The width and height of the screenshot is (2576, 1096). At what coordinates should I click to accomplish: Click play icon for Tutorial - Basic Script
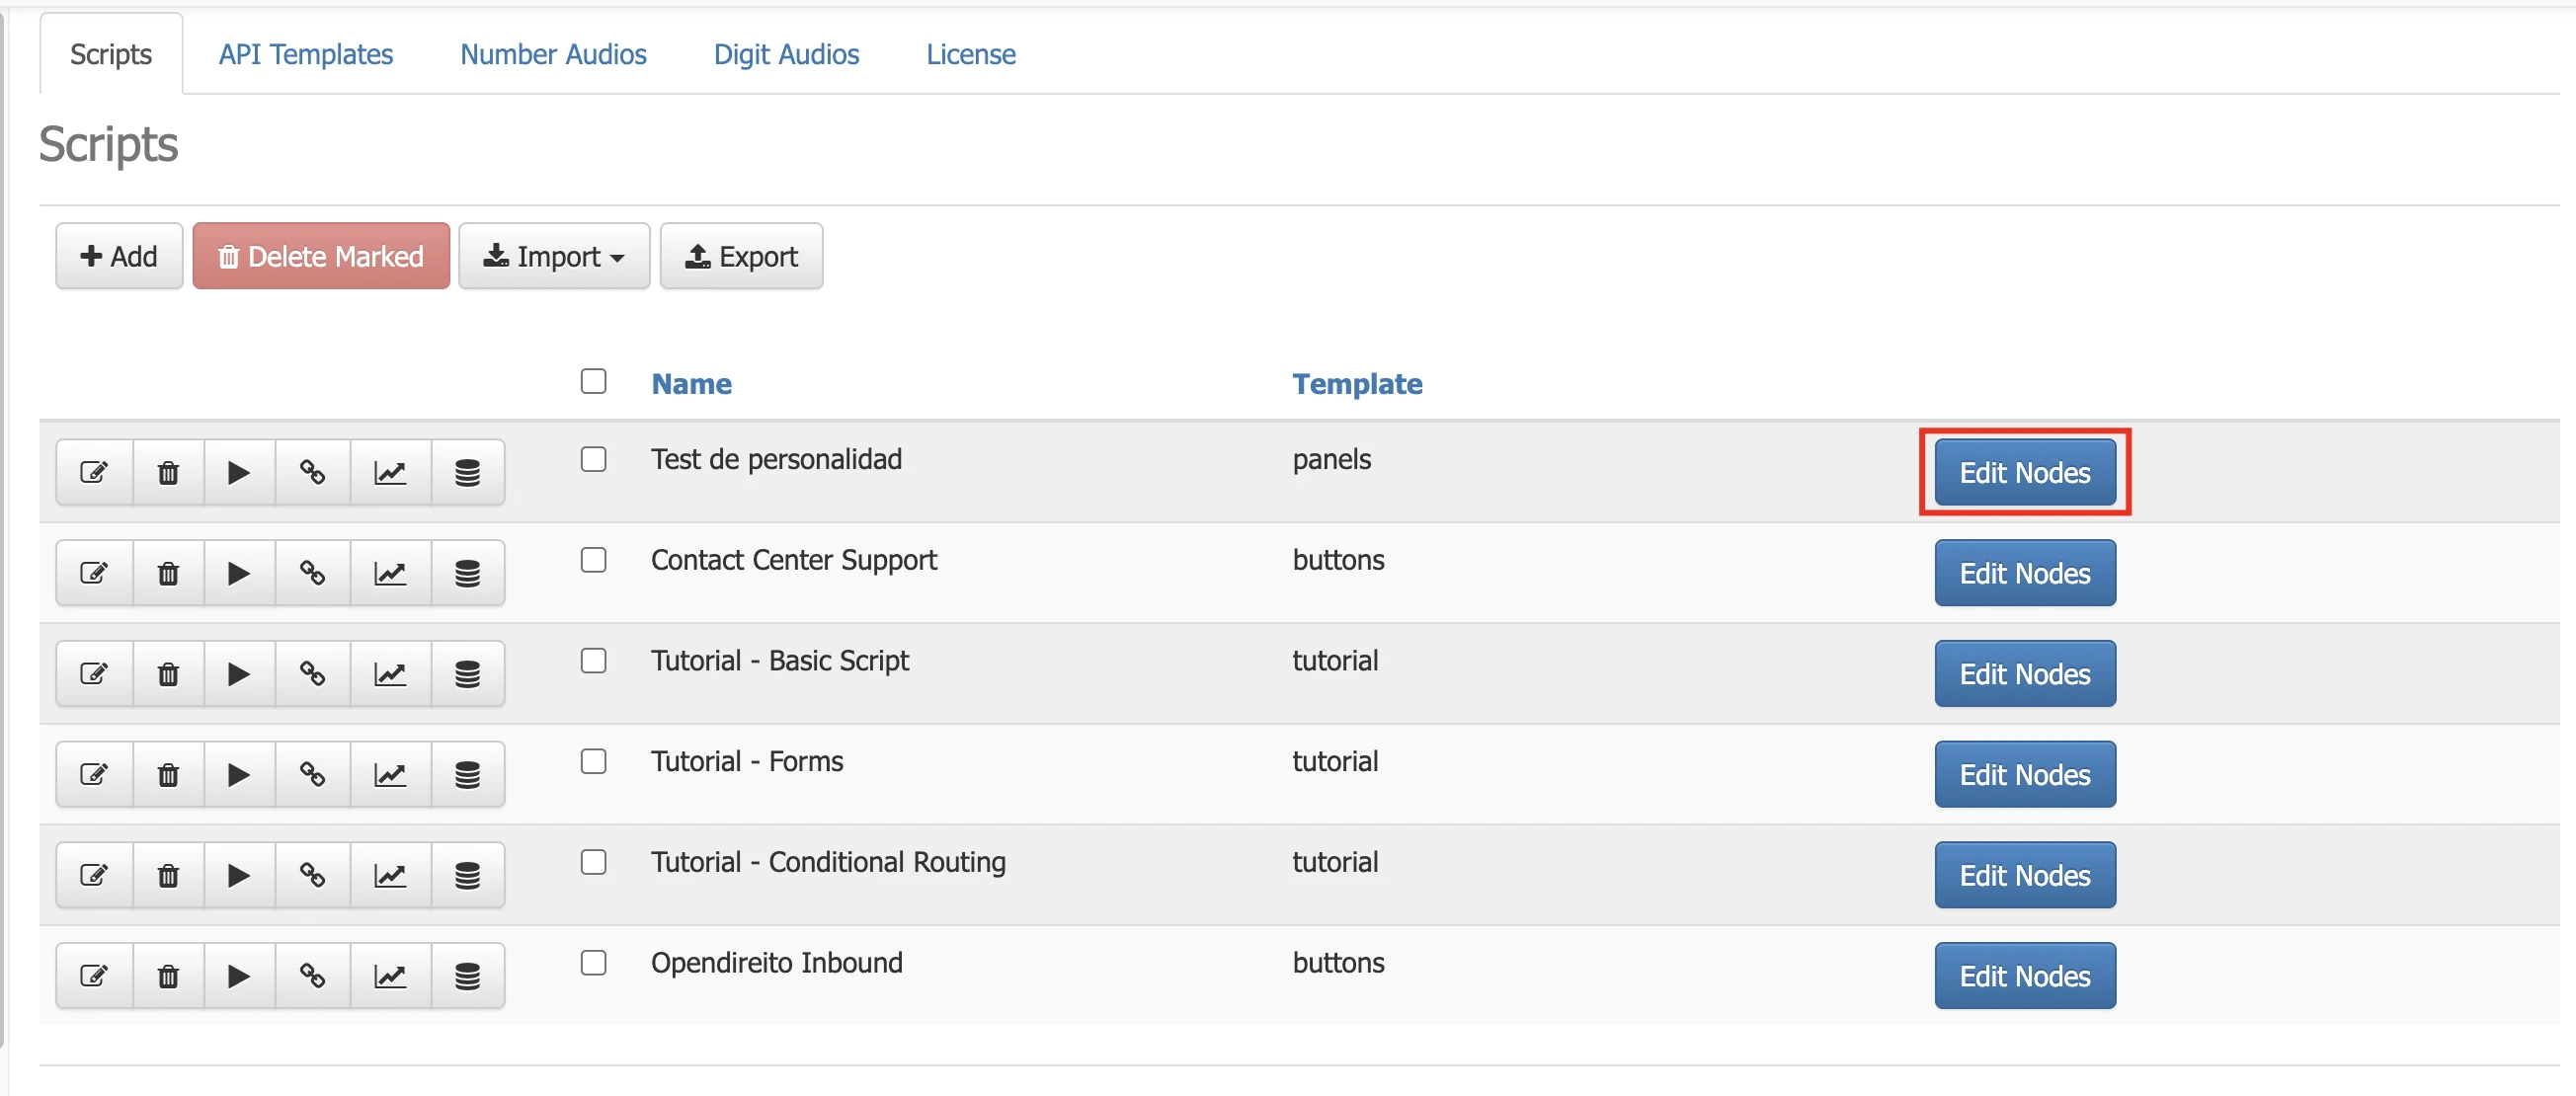pos(238,674)
